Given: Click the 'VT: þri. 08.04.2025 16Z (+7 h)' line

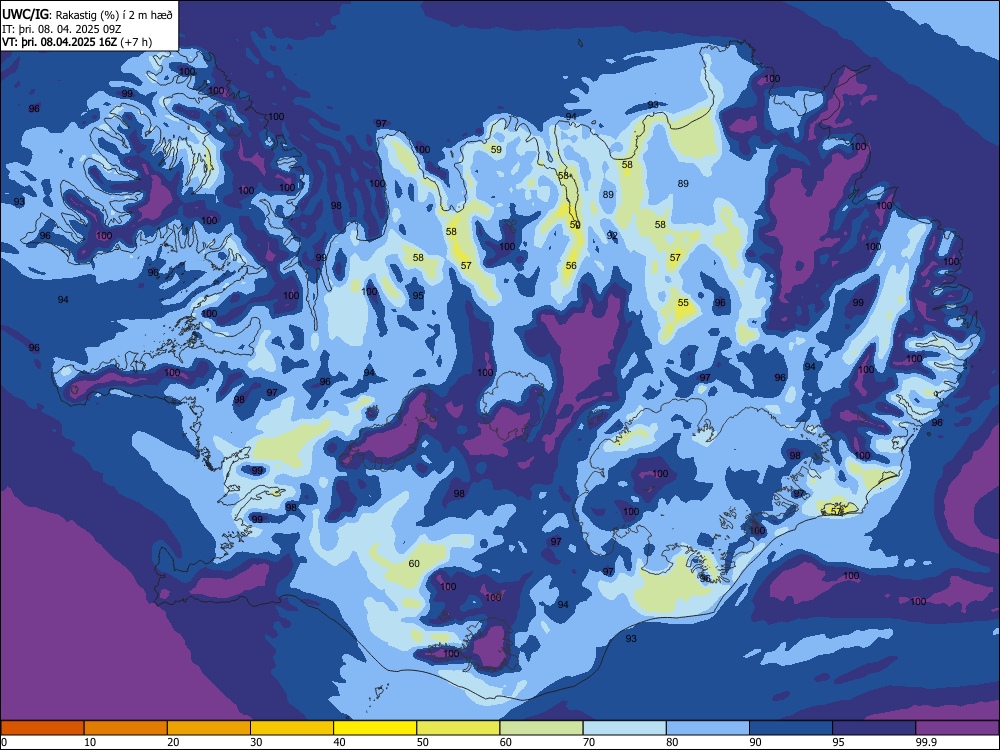Looking at the screenshot, I should click(77, 42).
